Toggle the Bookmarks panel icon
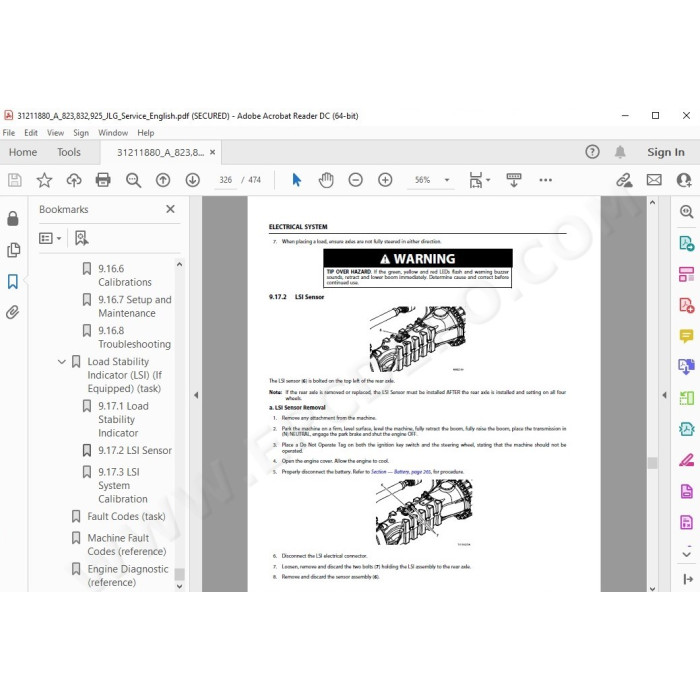Screen dimensions: 700x700 (x=13, y=281)
